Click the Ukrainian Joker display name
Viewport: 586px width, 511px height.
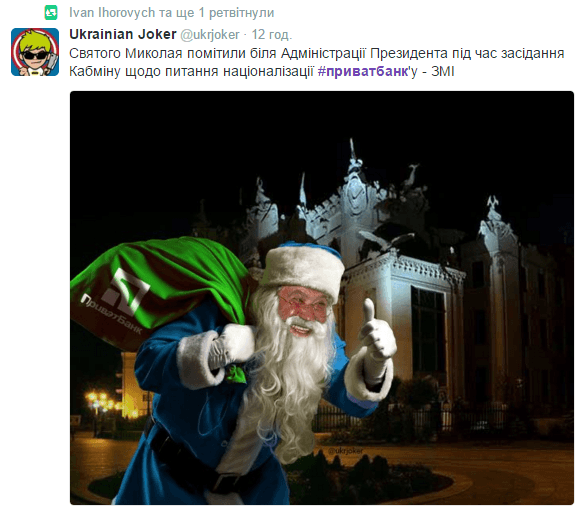pos(123,34)
